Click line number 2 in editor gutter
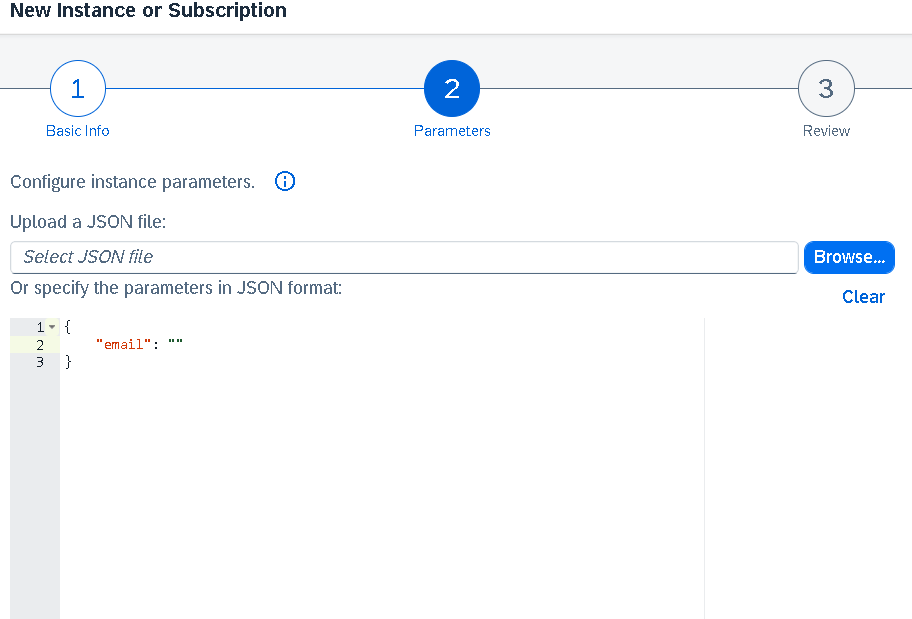Screen dimensions: 912x619 40,345
